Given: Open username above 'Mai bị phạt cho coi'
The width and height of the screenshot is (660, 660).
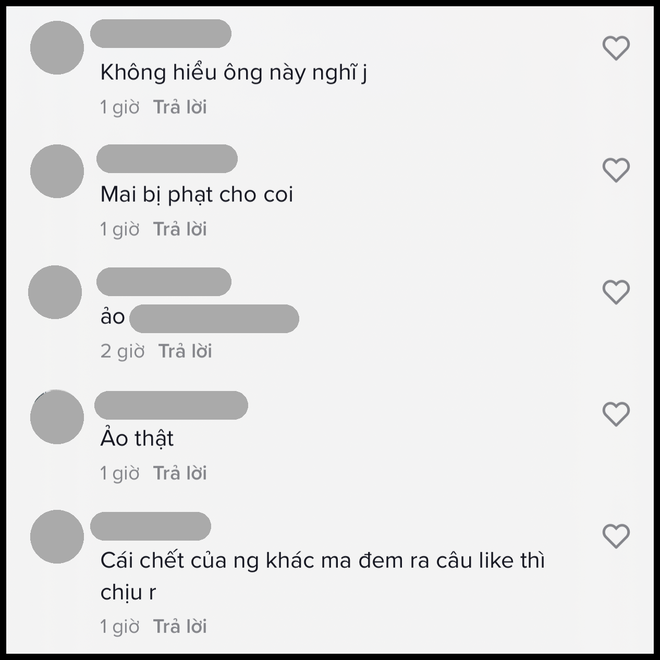Looking at the screenshot, I should click(167, 159).
